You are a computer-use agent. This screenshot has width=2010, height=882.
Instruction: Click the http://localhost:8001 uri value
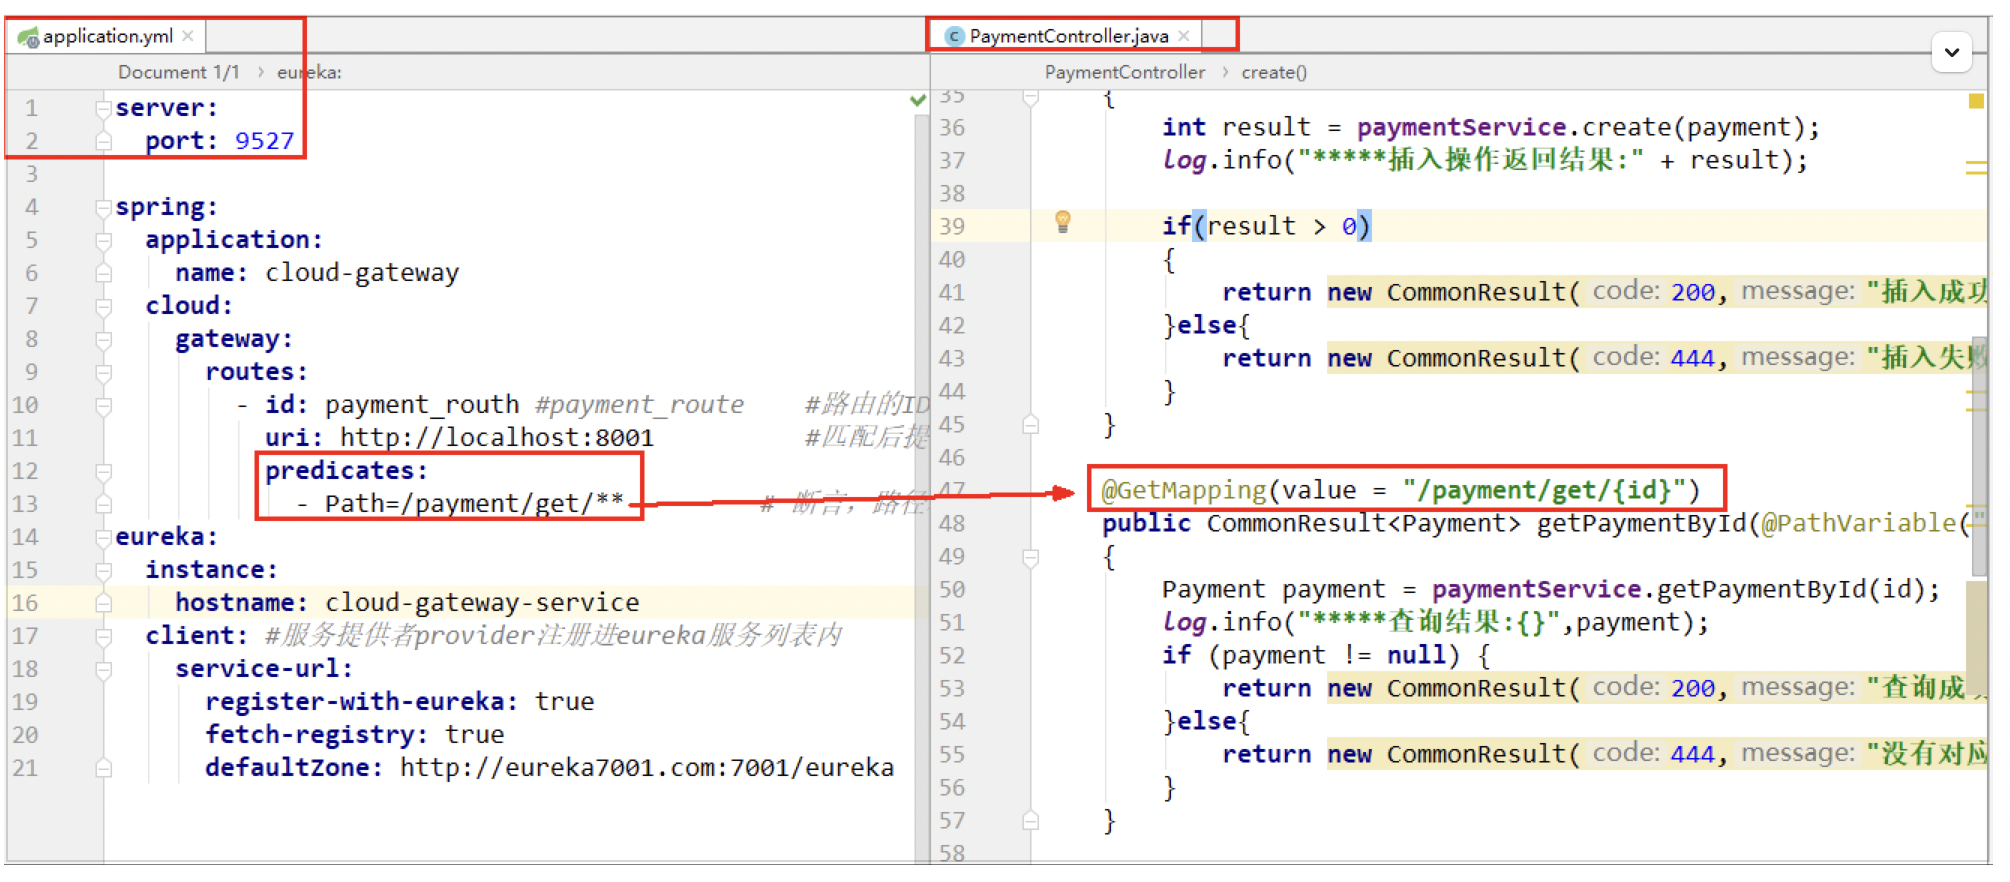[x=496, y=438]
